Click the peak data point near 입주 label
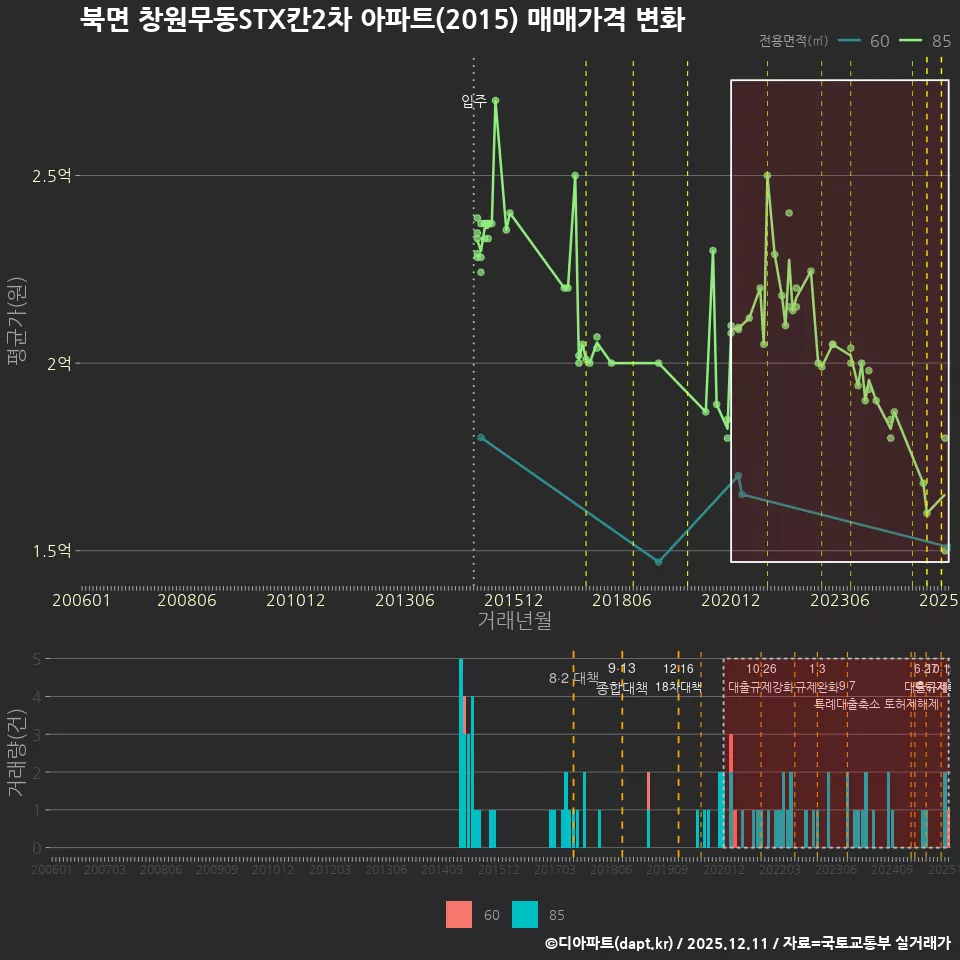 click(x=497, y=101)
